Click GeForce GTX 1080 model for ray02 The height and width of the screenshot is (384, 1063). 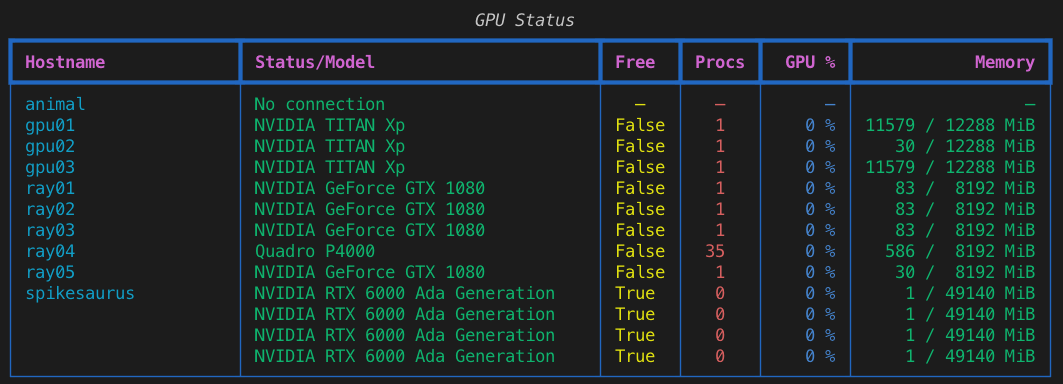point(369,209)
